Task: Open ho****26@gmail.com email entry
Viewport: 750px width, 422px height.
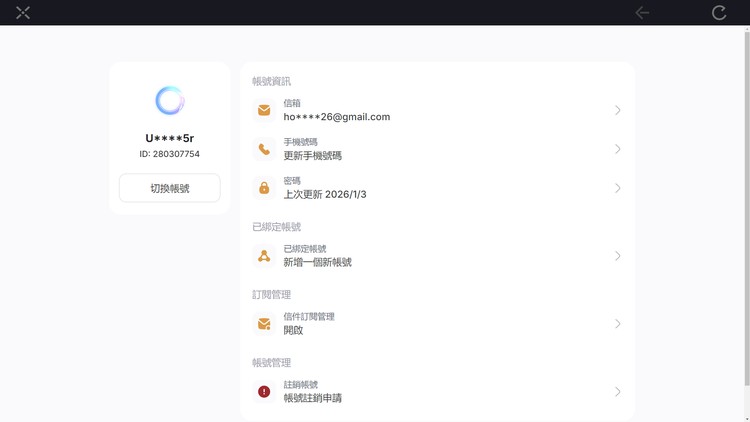Action: 337,117
